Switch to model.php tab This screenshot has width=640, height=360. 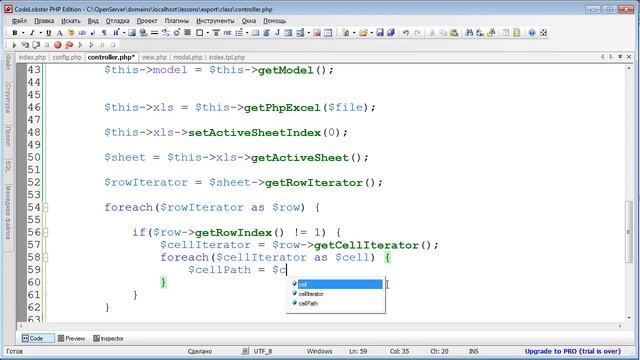click(x=188, y=58)
